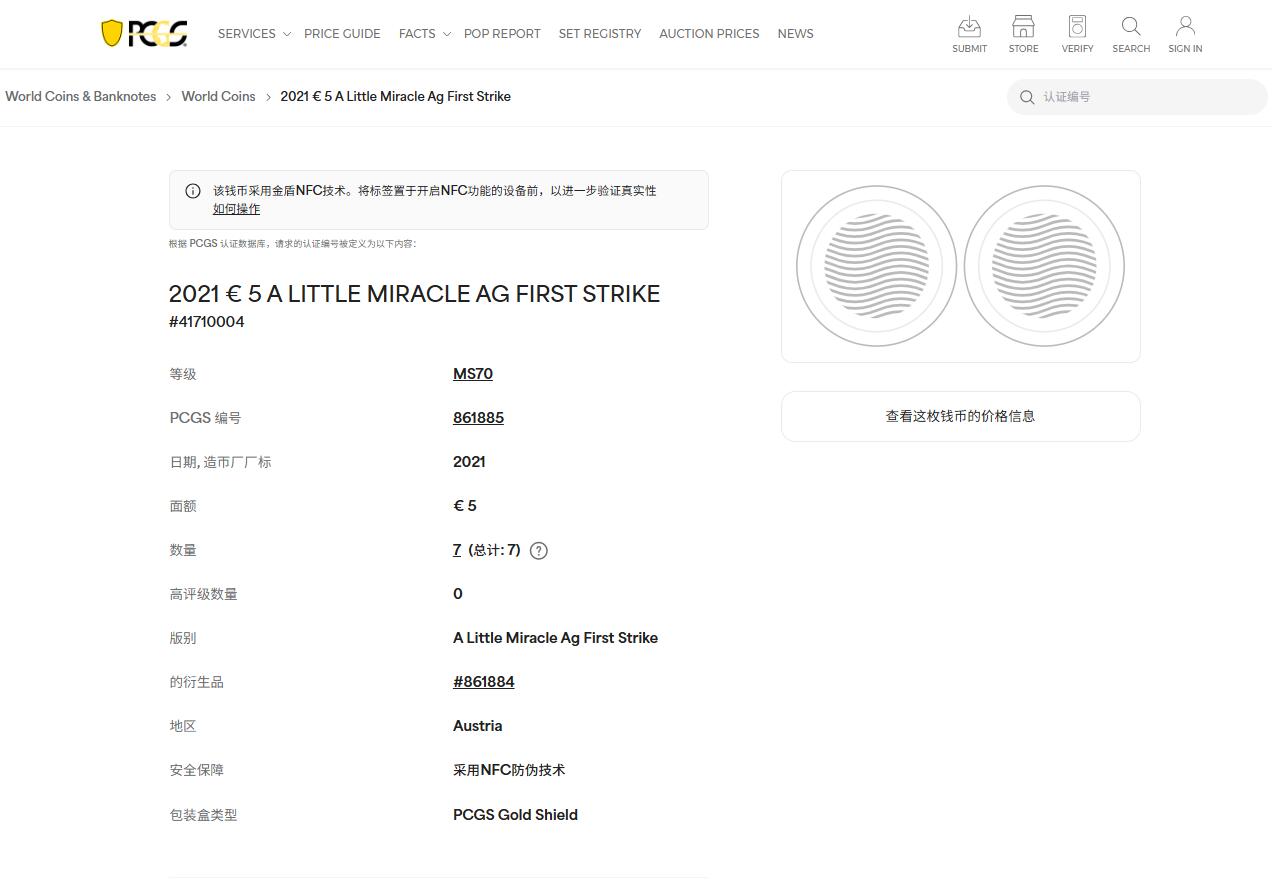Open PCGS number 861885 link
The image size is (1272, 889).
click(478, 418)
